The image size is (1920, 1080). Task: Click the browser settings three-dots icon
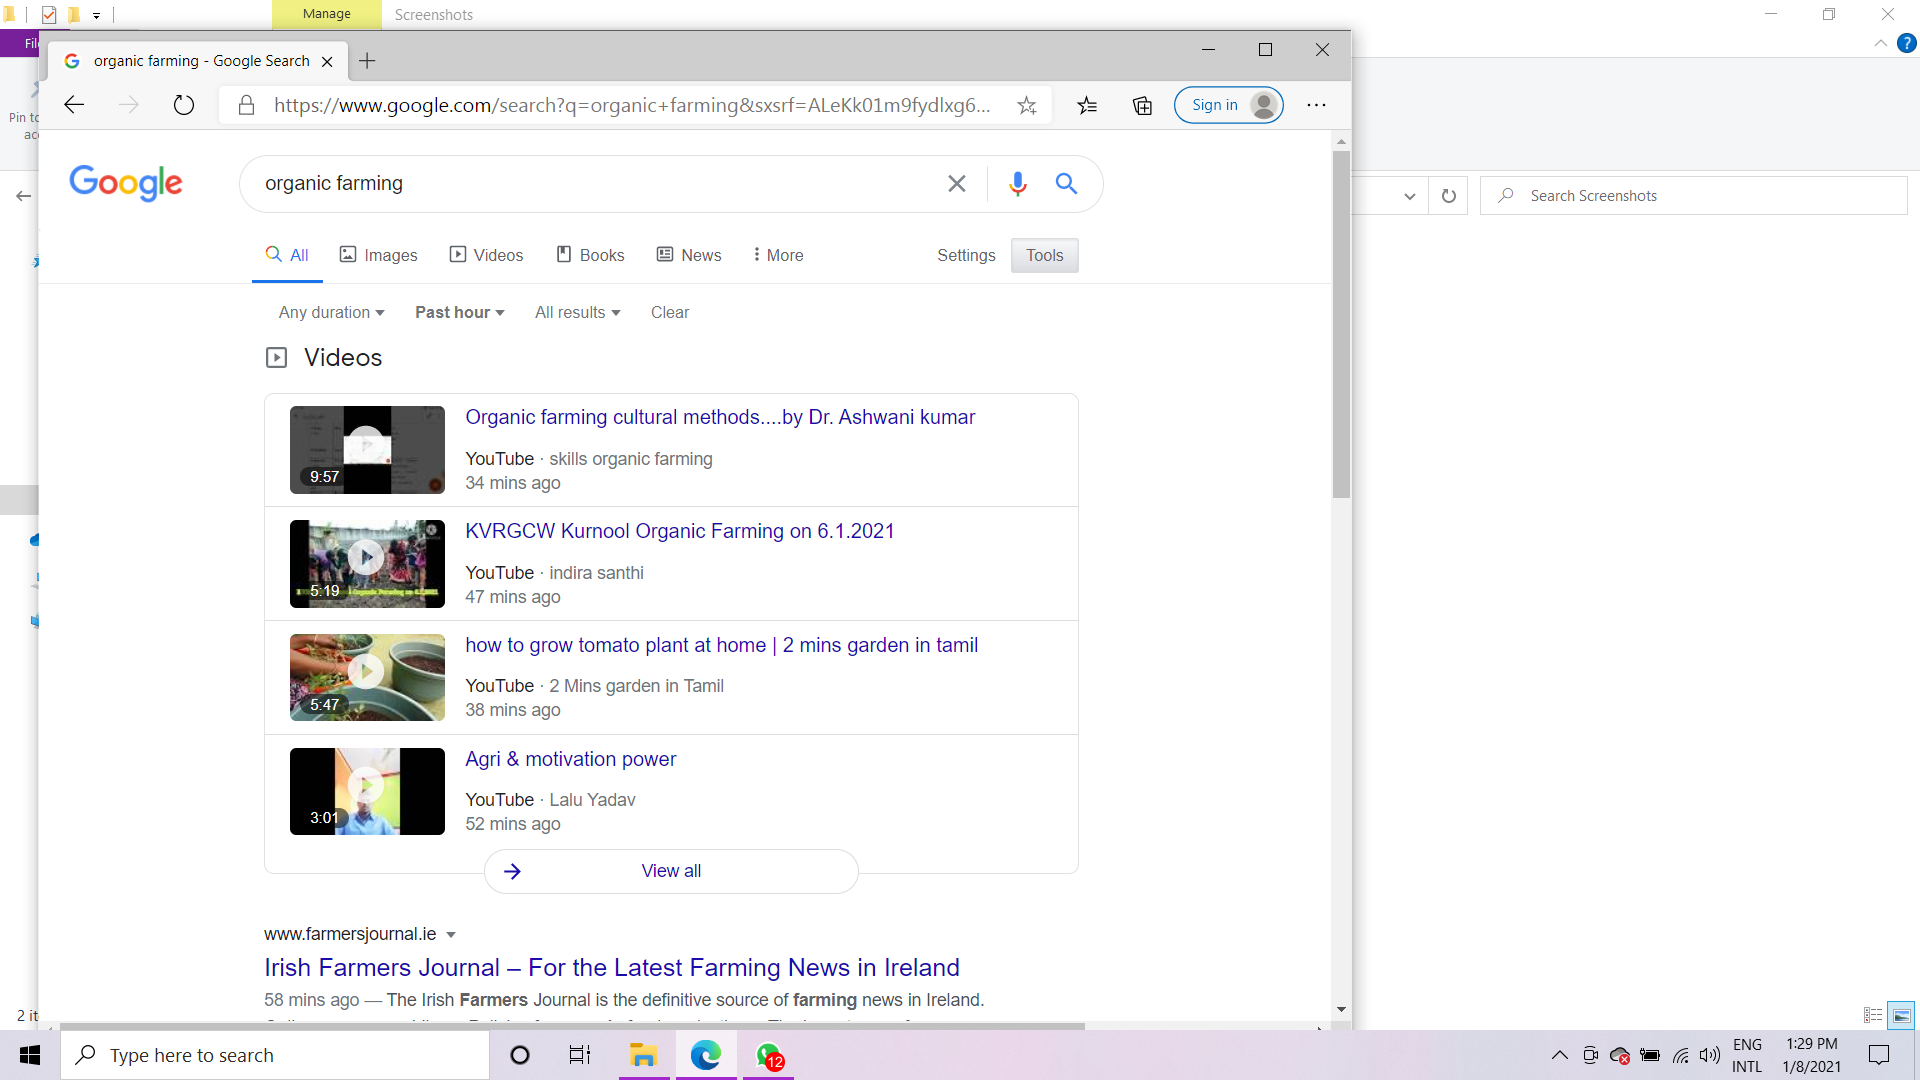(x=1316, y=104)
